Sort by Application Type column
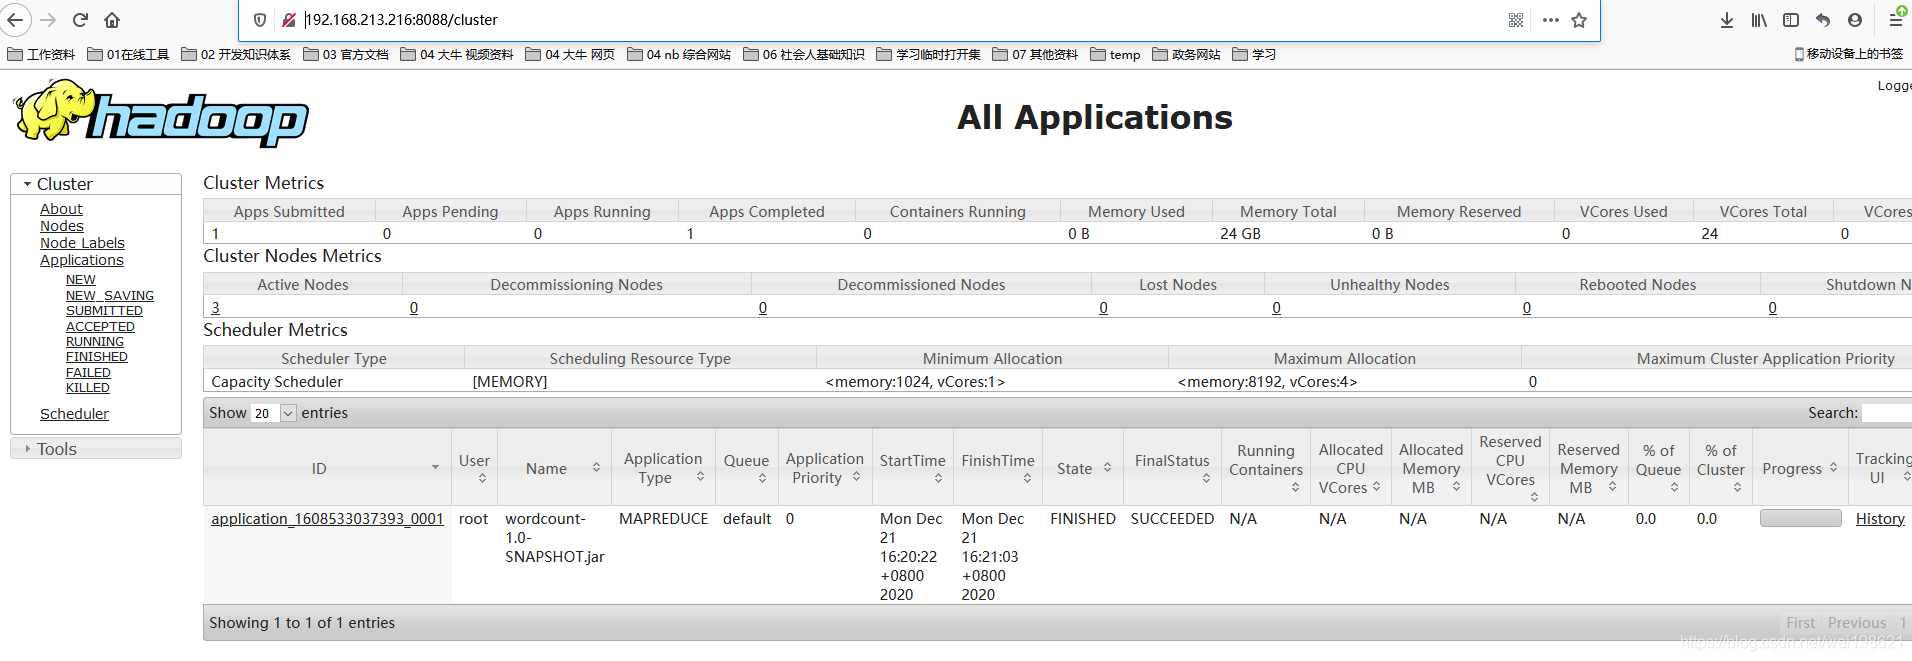This screenshot has height=661, width=1912. click(x=663, y=468)
